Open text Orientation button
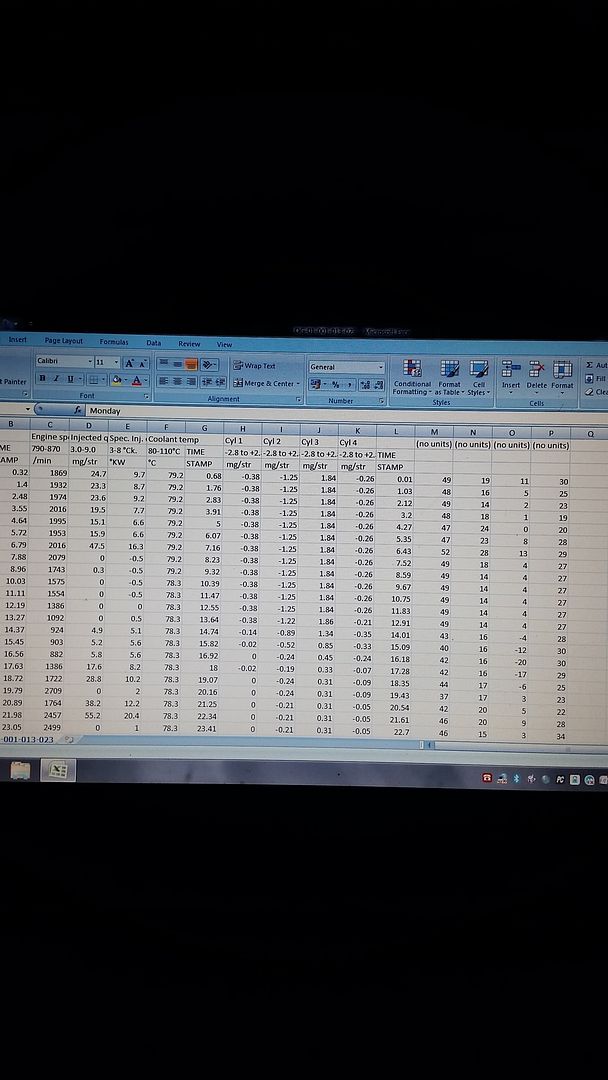Viewport: 608px width, 1080px height. pyautogui.click(x=209, y=364)
